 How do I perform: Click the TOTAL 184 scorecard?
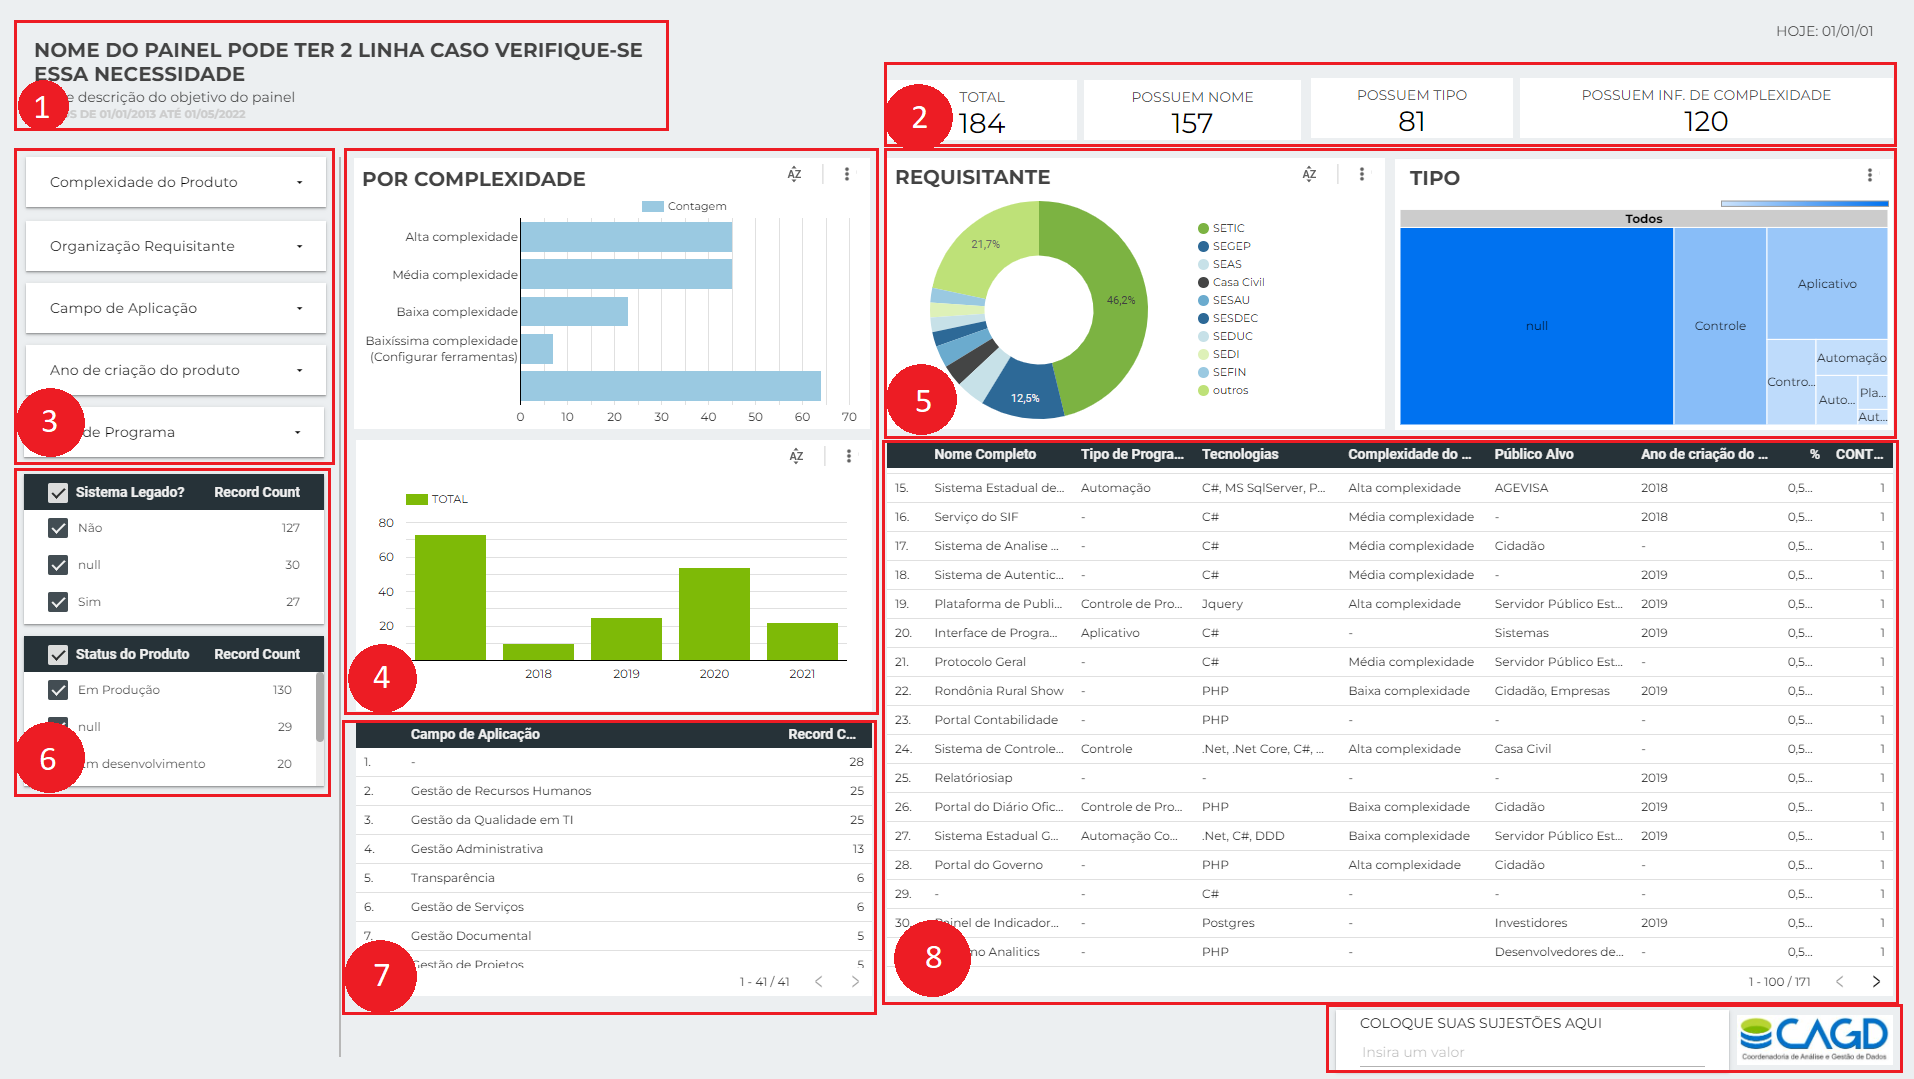pyautogui.click(x=982, y=111)
